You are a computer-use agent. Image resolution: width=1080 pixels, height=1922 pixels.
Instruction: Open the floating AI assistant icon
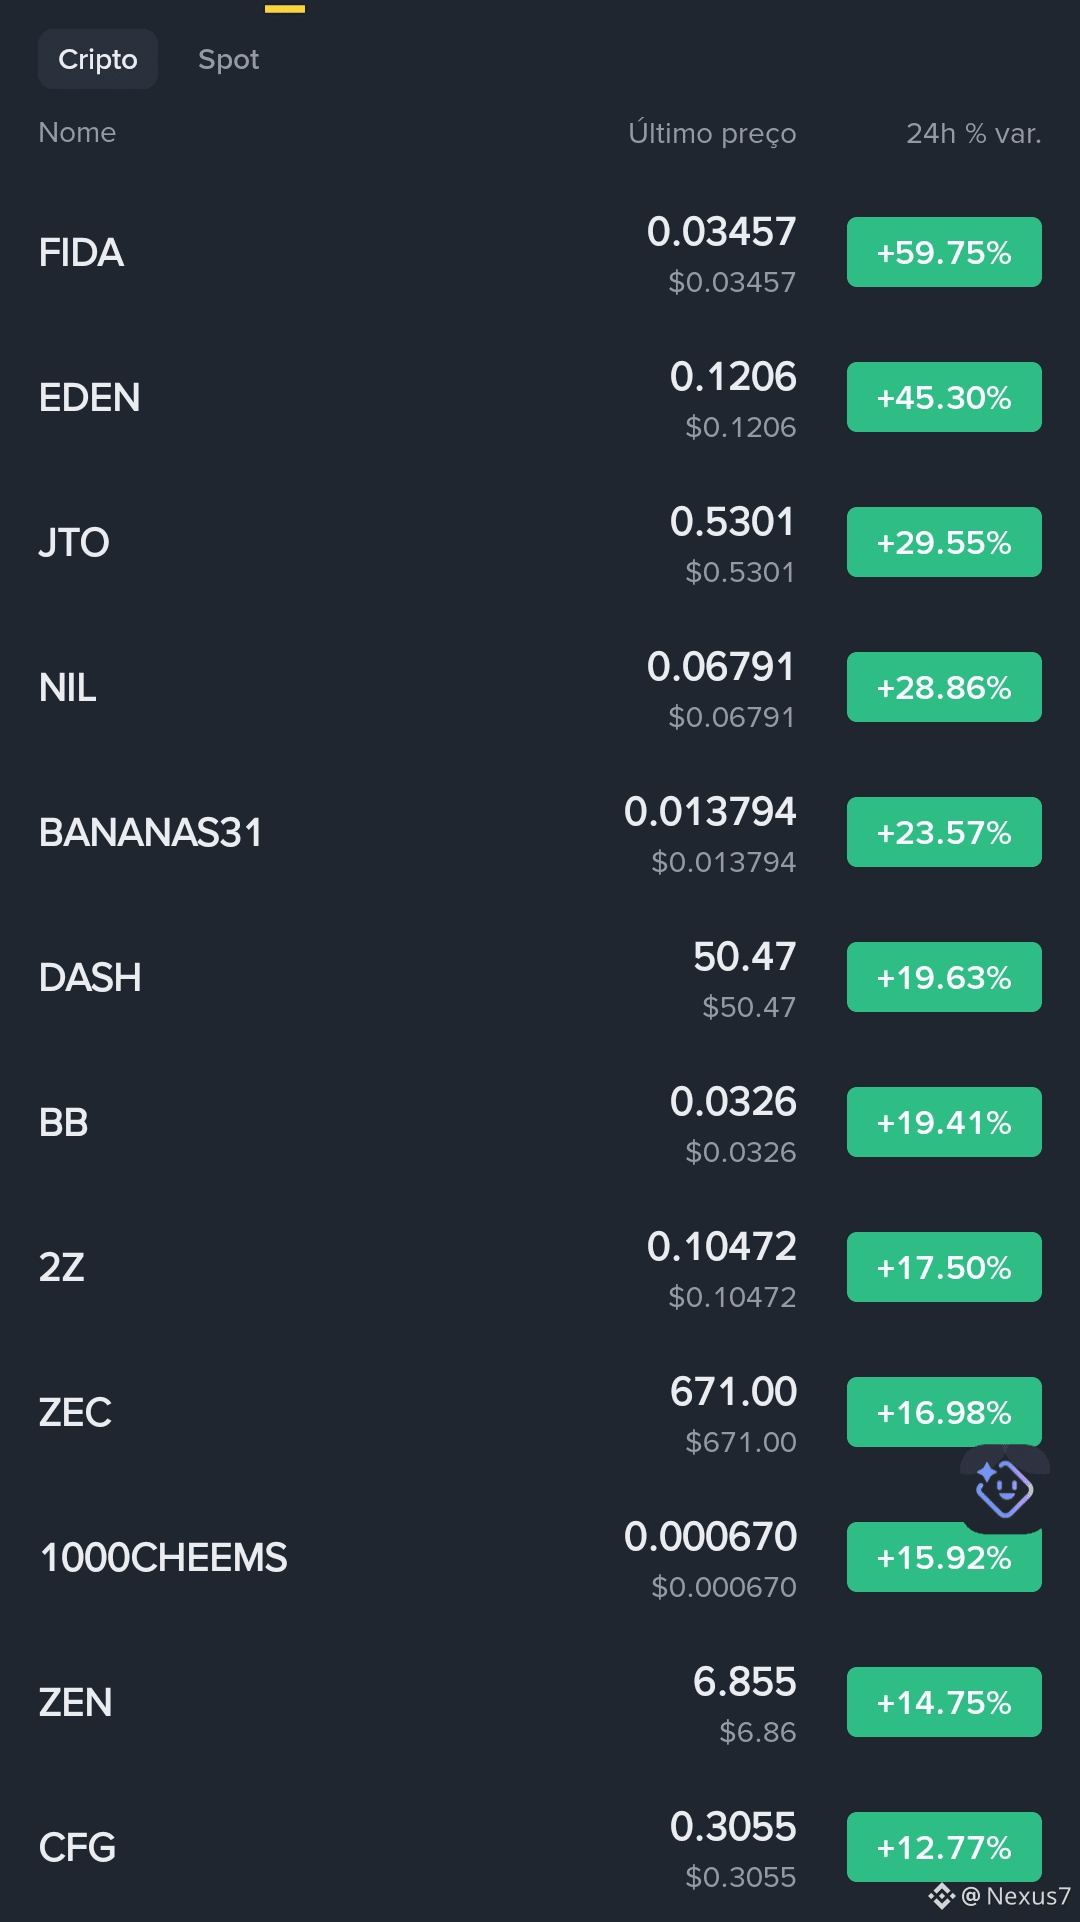pos(1004,1489)
